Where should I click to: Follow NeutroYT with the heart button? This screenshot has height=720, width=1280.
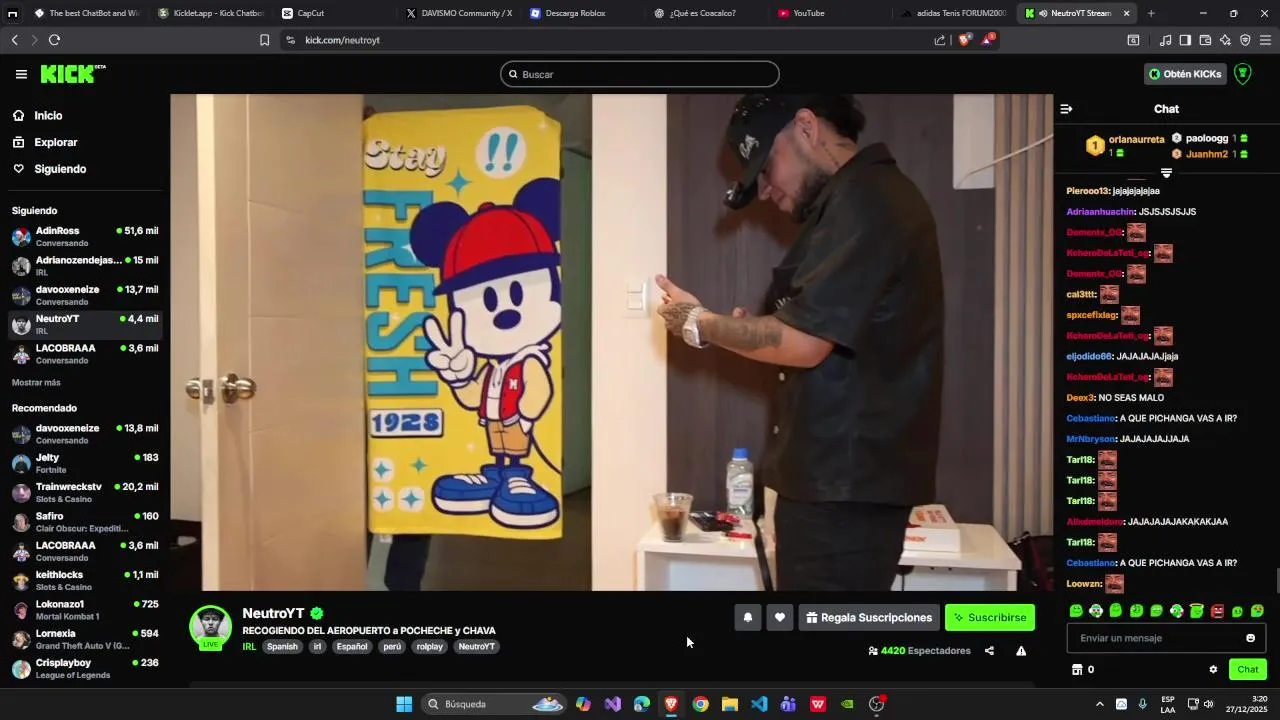tap(780, 618)
